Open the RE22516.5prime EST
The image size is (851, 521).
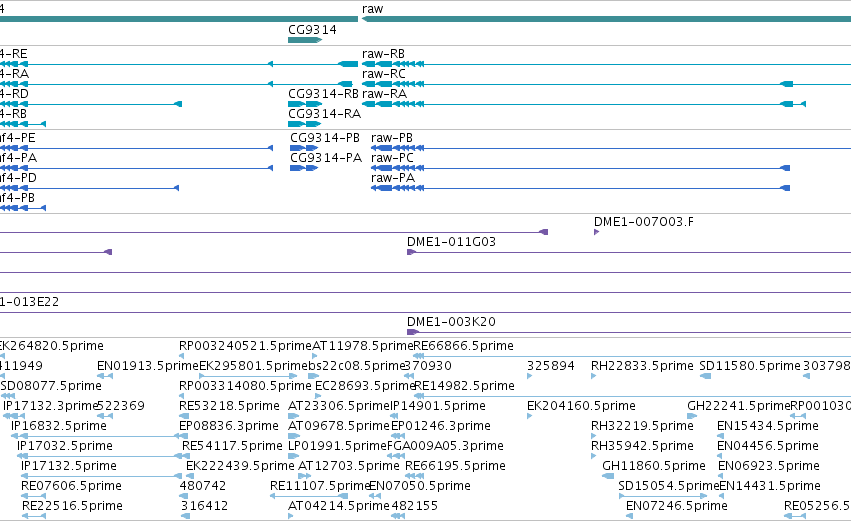72,506
